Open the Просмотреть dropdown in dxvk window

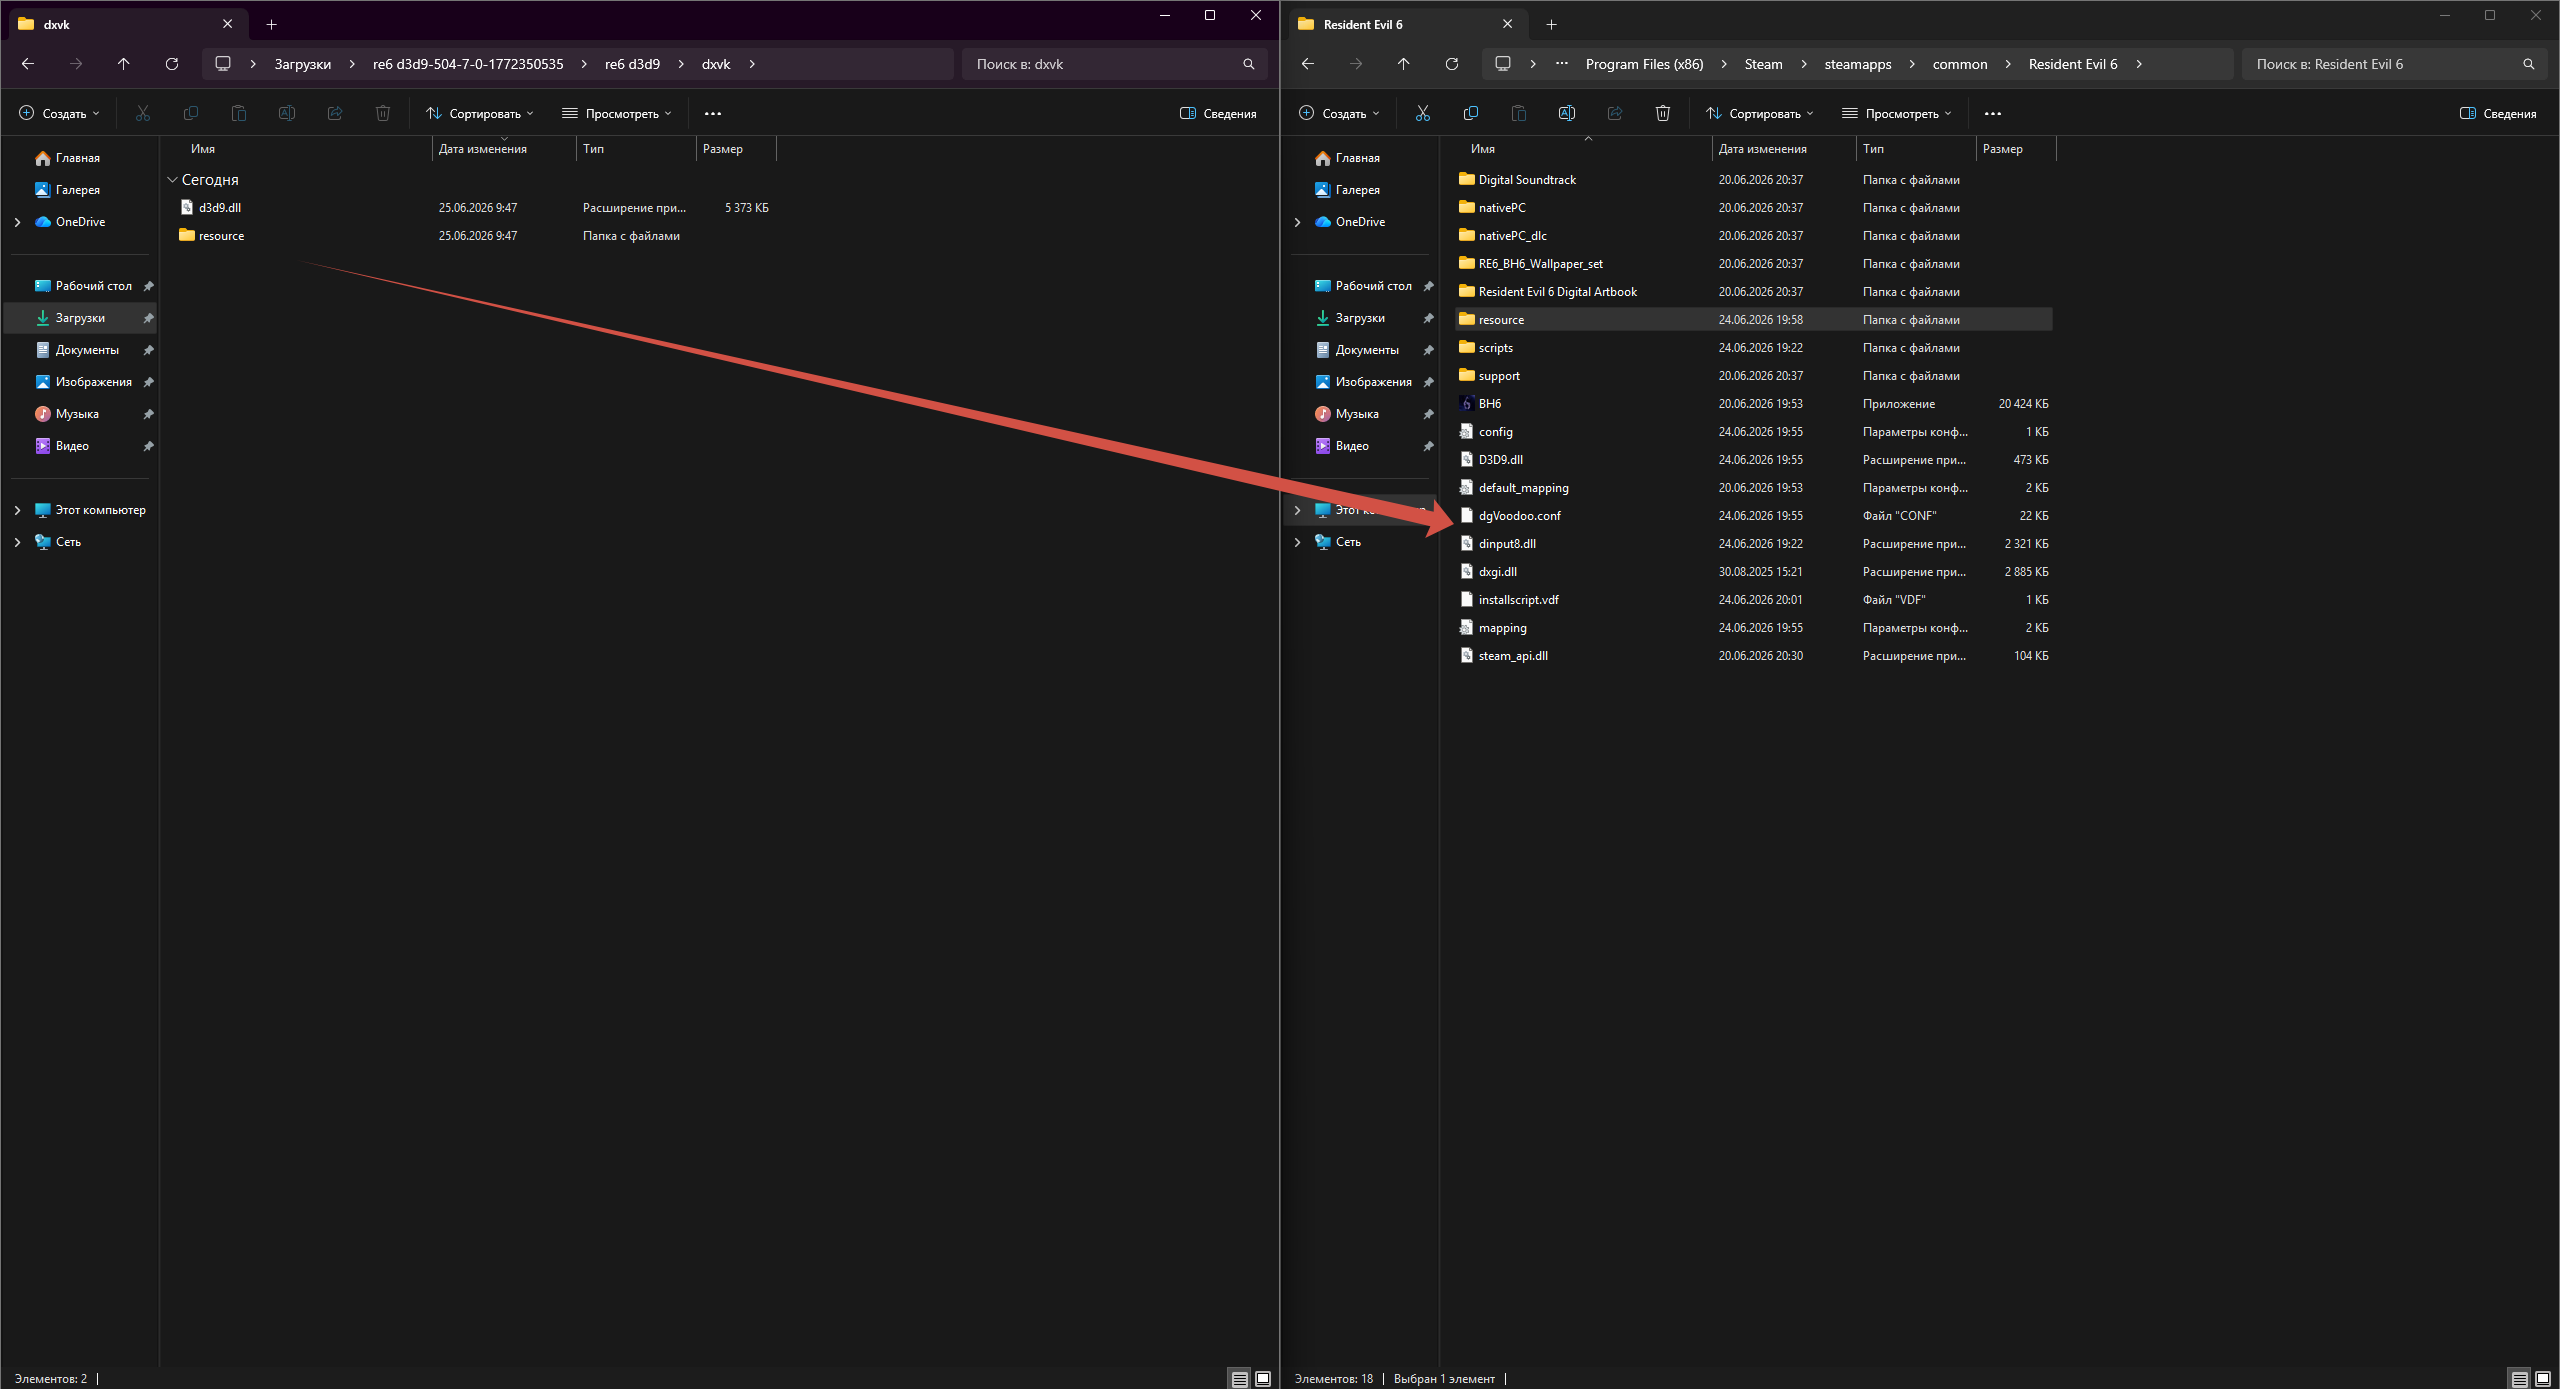[617, 114]
